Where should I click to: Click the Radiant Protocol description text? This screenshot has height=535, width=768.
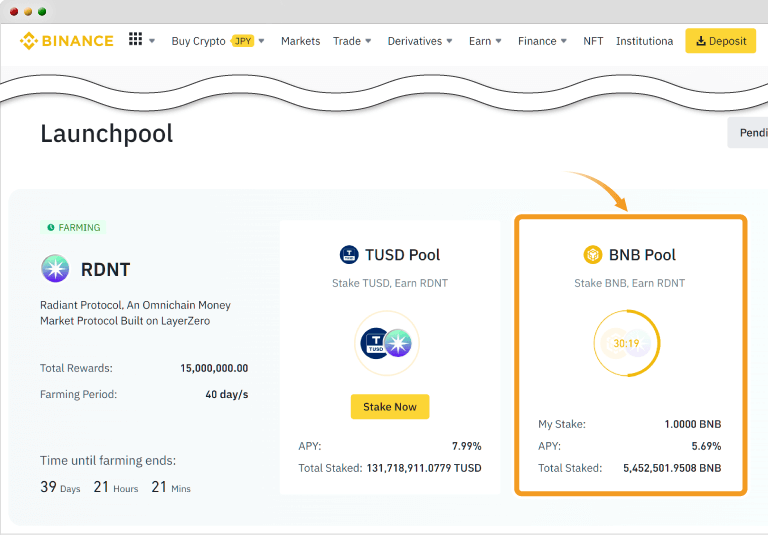click(135, 313)
